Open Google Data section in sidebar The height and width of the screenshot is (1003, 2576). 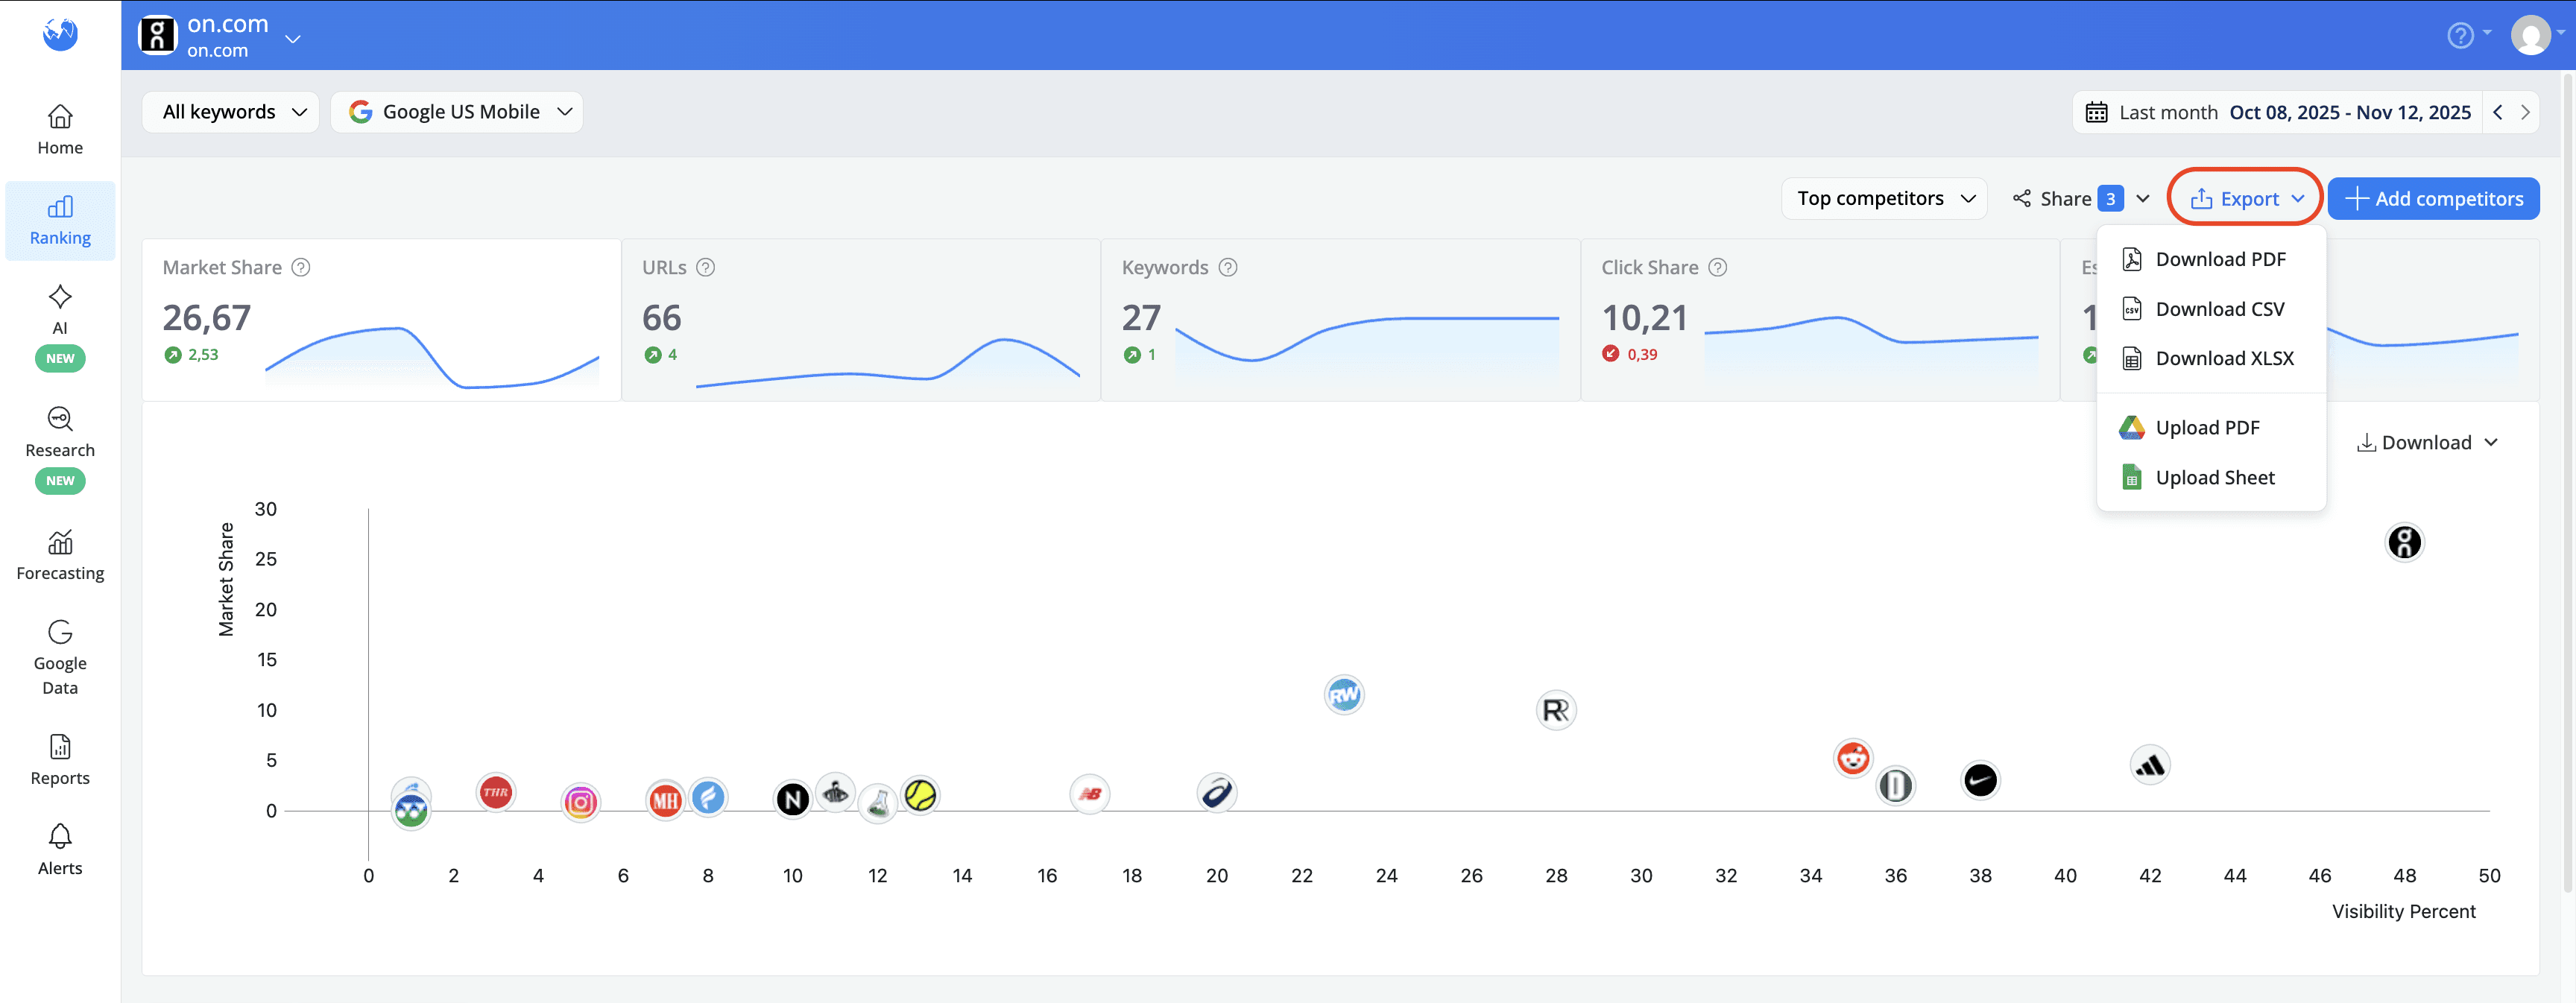[x=60, y=658]
